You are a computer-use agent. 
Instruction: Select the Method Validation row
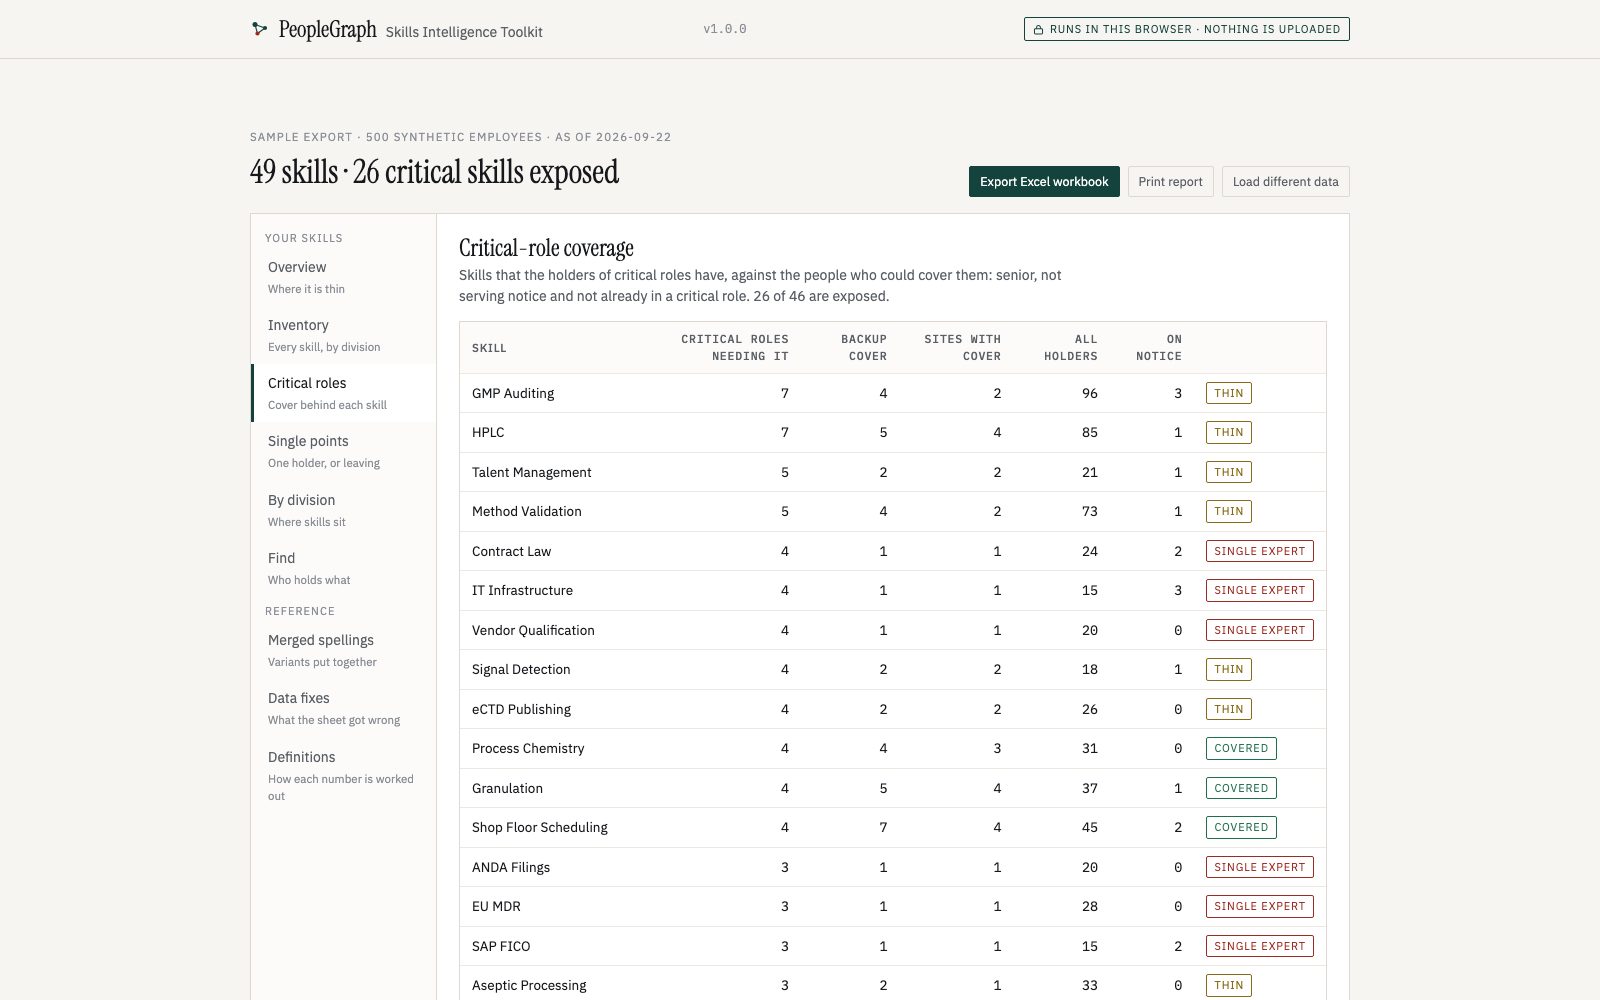pyautogui.click(x=893, y=511)
